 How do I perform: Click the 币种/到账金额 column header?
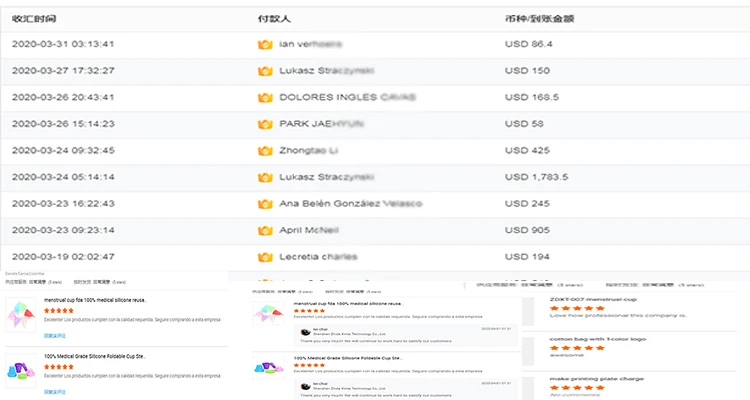click(546, 18)
